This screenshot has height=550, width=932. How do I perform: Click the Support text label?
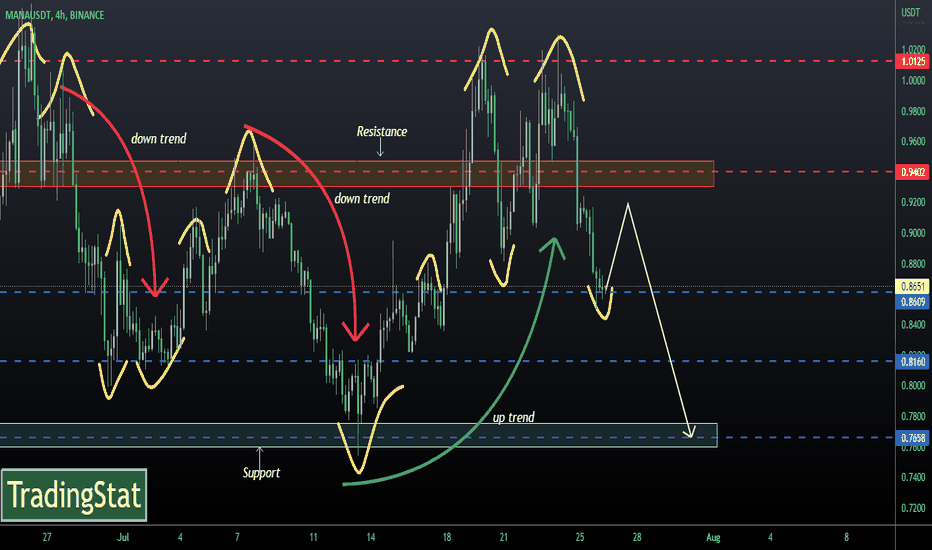(261, 473)
